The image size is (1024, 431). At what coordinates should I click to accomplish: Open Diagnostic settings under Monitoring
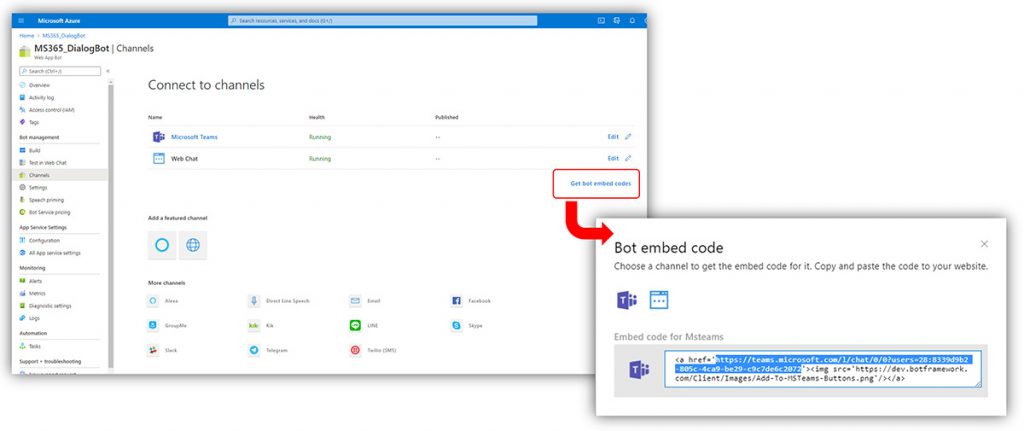point(50,305)
